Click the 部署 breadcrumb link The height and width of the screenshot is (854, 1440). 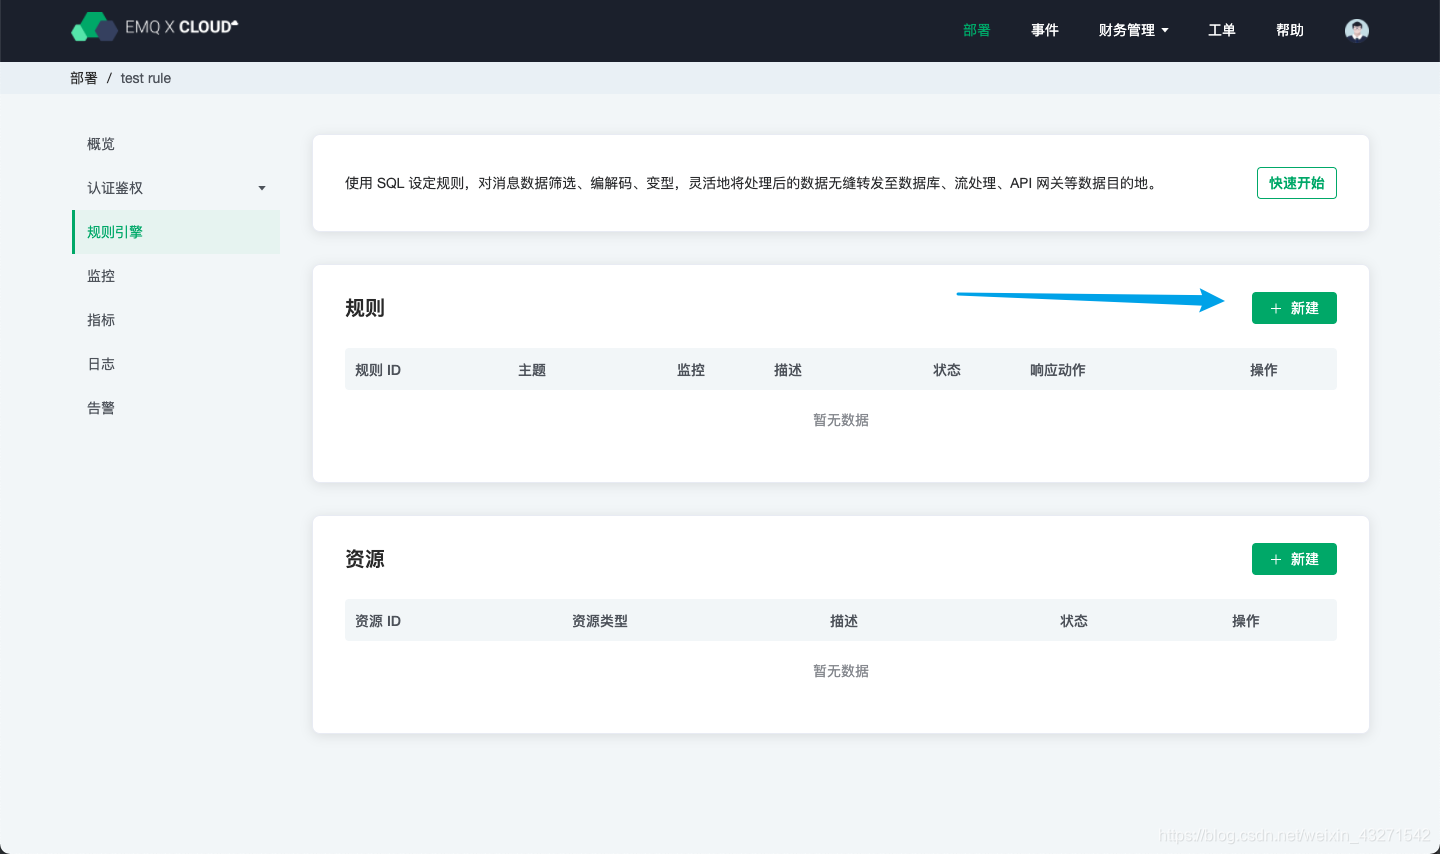click(x=84, y=78)
